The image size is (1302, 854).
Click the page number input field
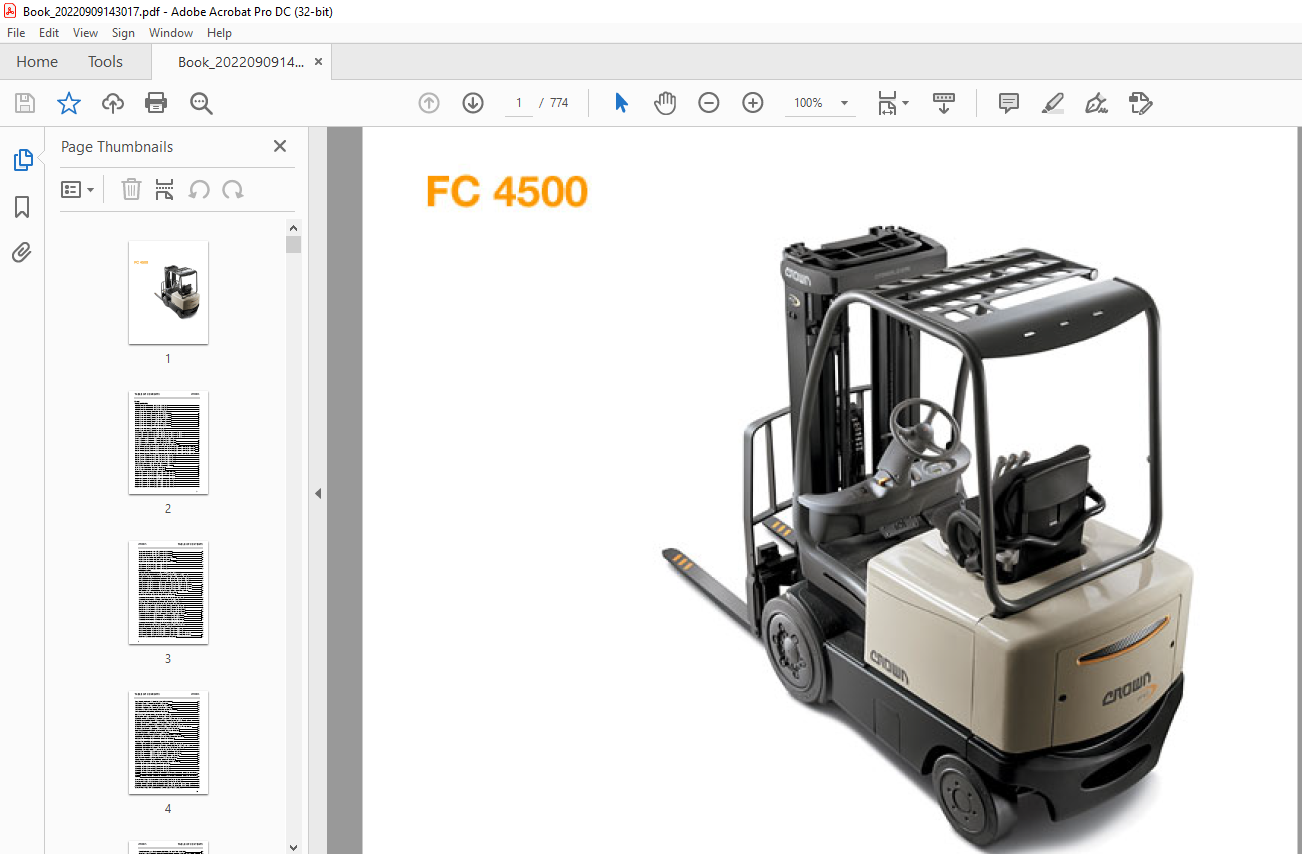click(x=519, y=103)
